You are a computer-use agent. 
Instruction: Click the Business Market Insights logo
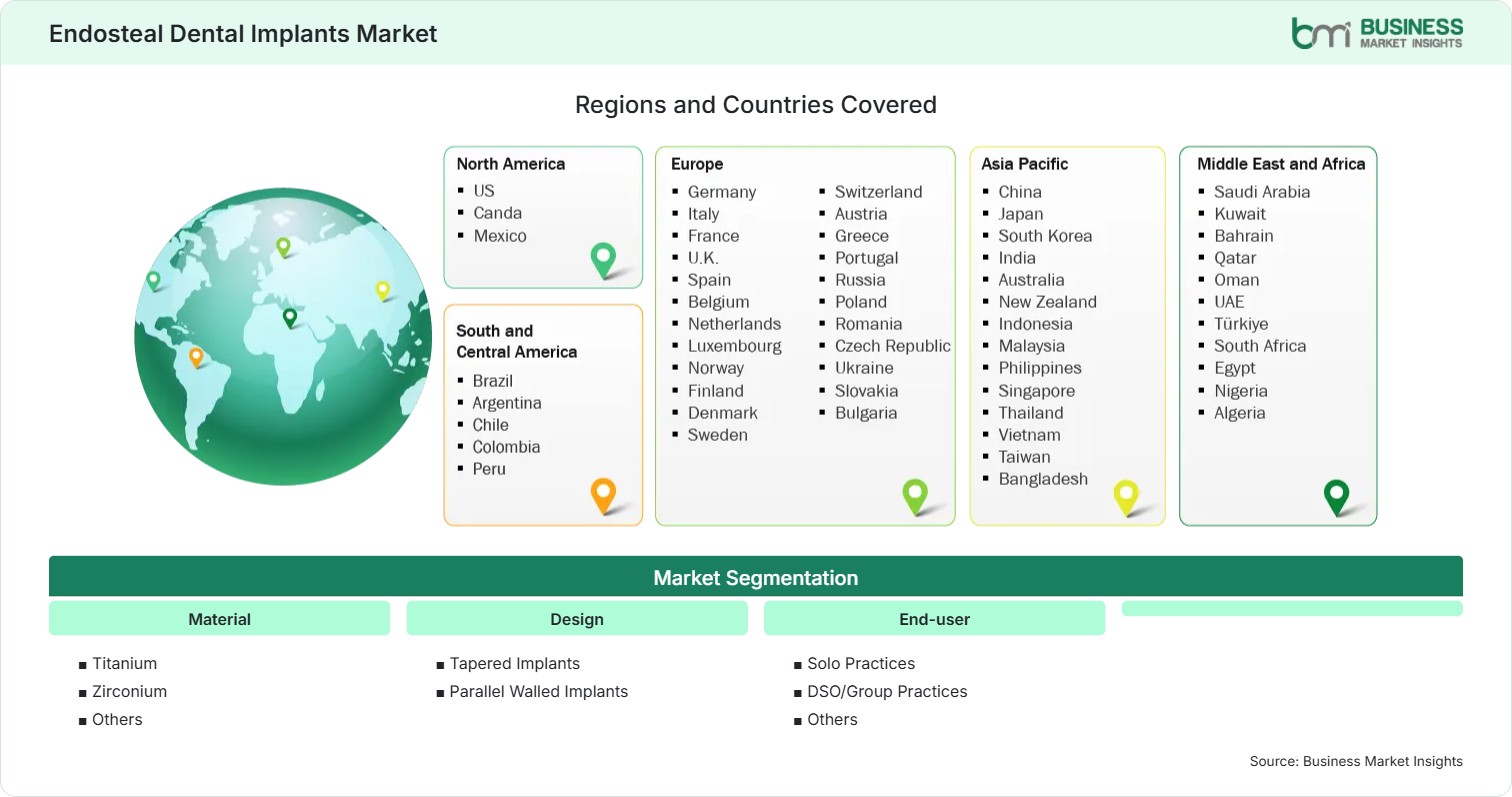pyautogui.click(x=1377, y=32)
